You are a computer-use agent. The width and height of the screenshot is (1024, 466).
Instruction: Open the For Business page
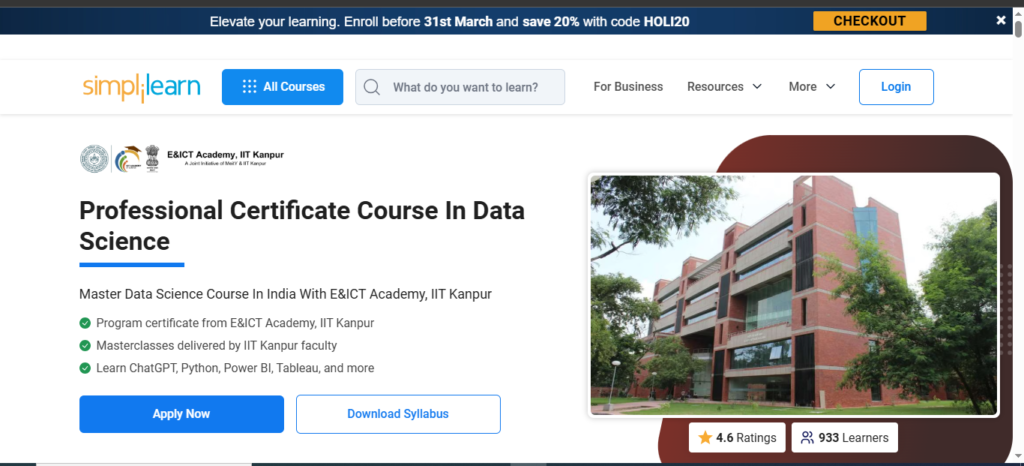(628, 87)
